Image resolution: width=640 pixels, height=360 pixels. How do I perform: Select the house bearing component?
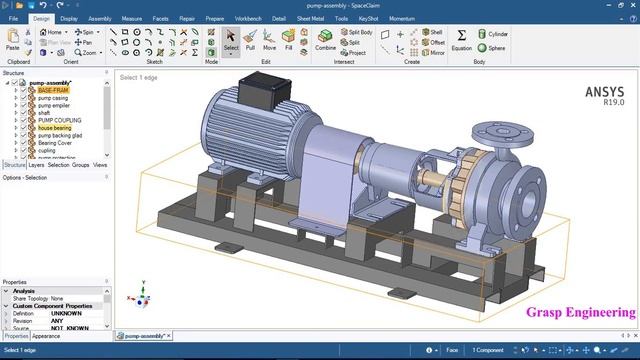(x=54, y=128)
